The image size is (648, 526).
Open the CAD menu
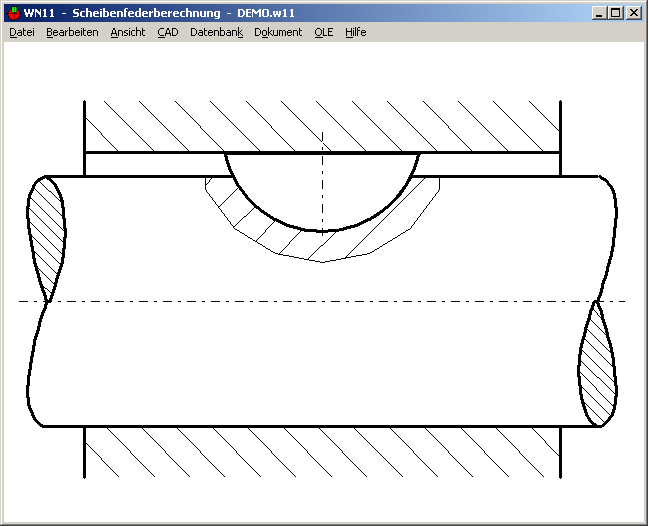tap(167, 32)
